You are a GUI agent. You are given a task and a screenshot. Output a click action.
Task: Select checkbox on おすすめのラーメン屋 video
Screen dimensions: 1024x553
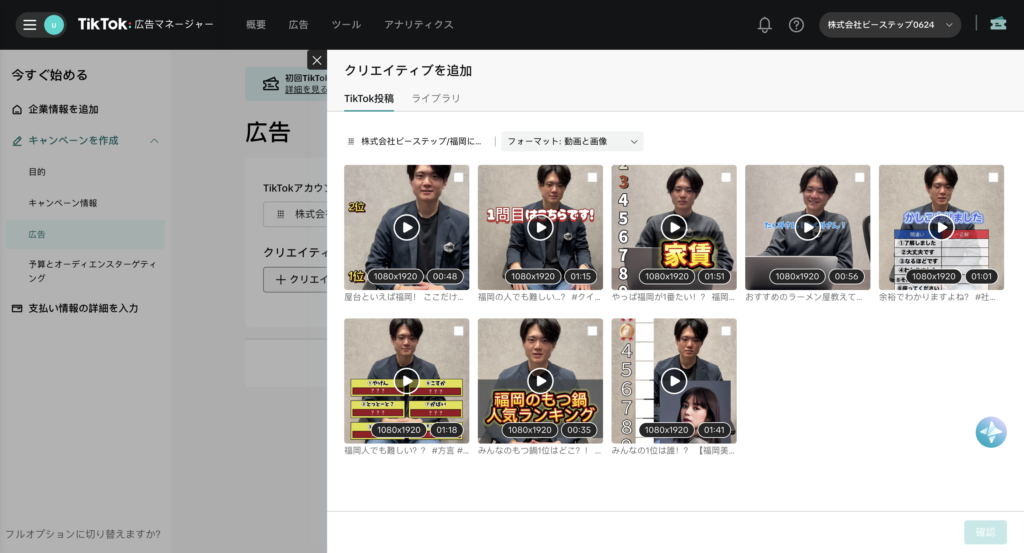tap(859, 177)
